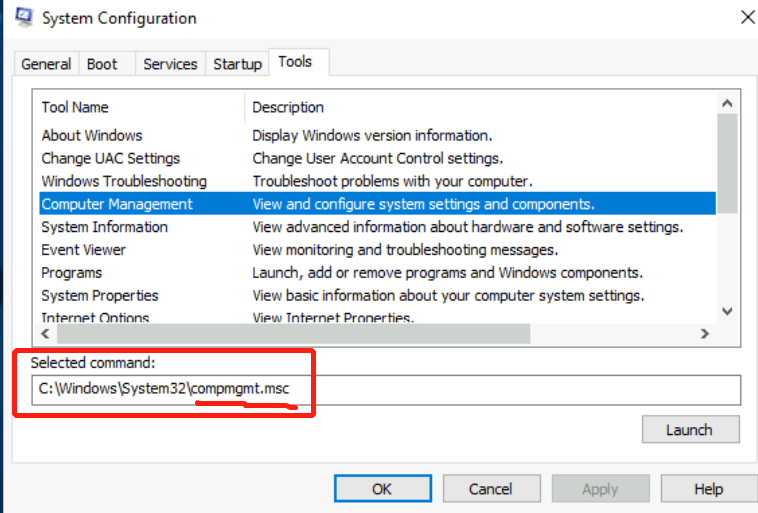Click the horizontal scrollbar right arrow

[704, 334]
